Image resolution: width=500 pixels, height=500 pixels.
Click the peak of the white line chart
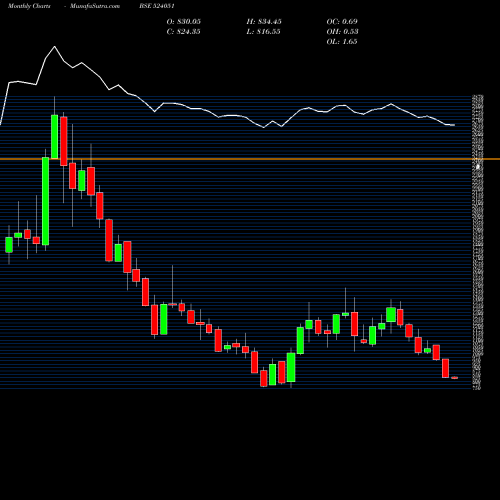55,47
